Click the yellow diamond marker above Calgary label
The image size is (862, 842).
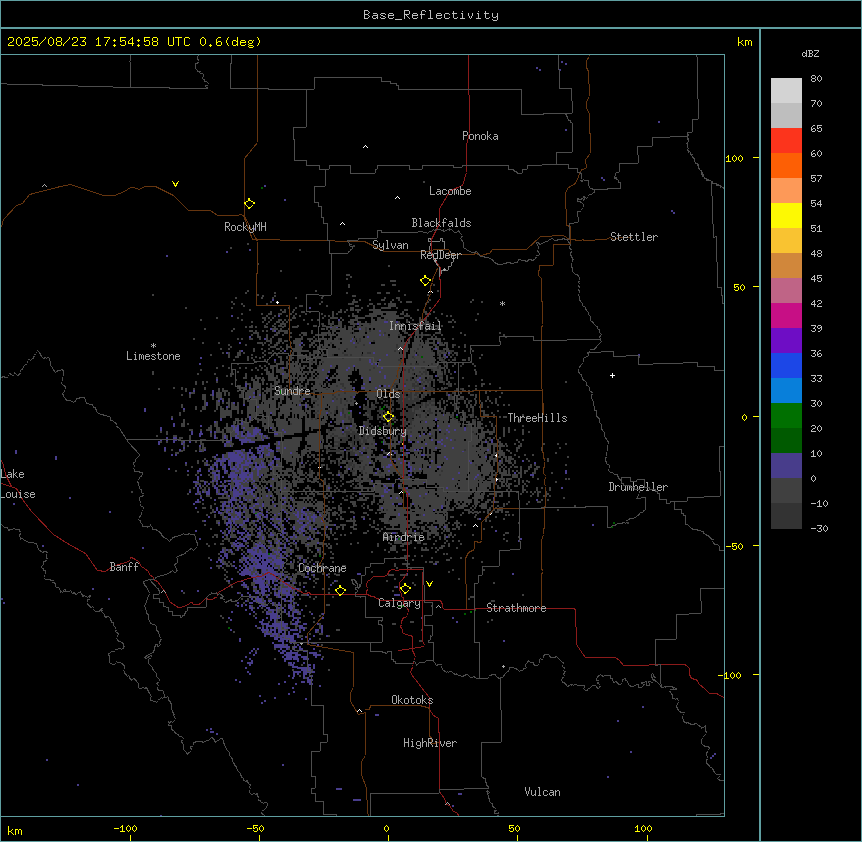(405, 589)
